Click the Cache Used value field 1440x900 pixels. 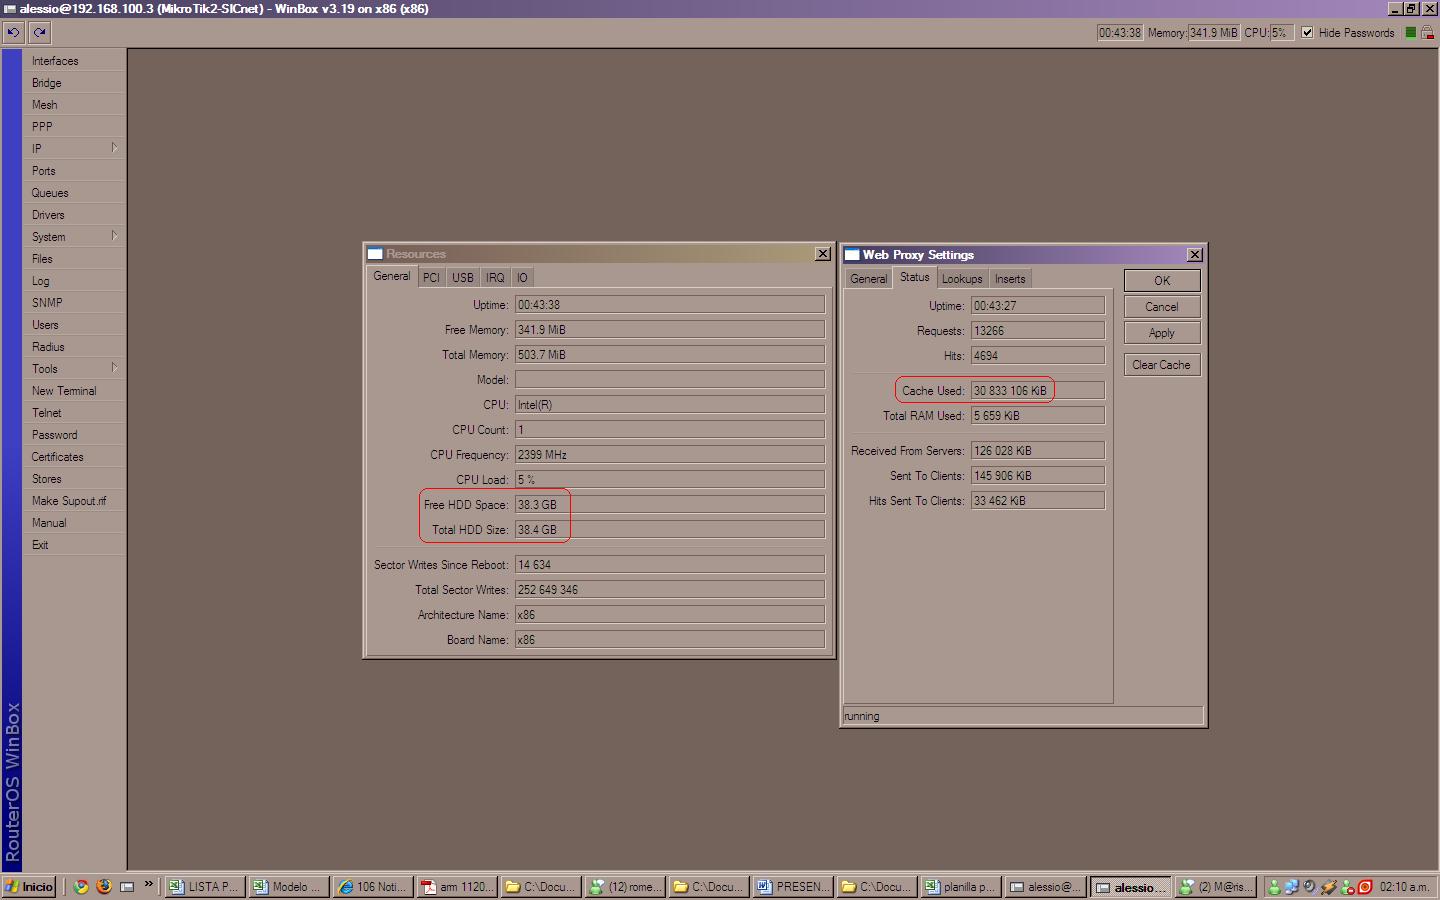point(1037,391)
